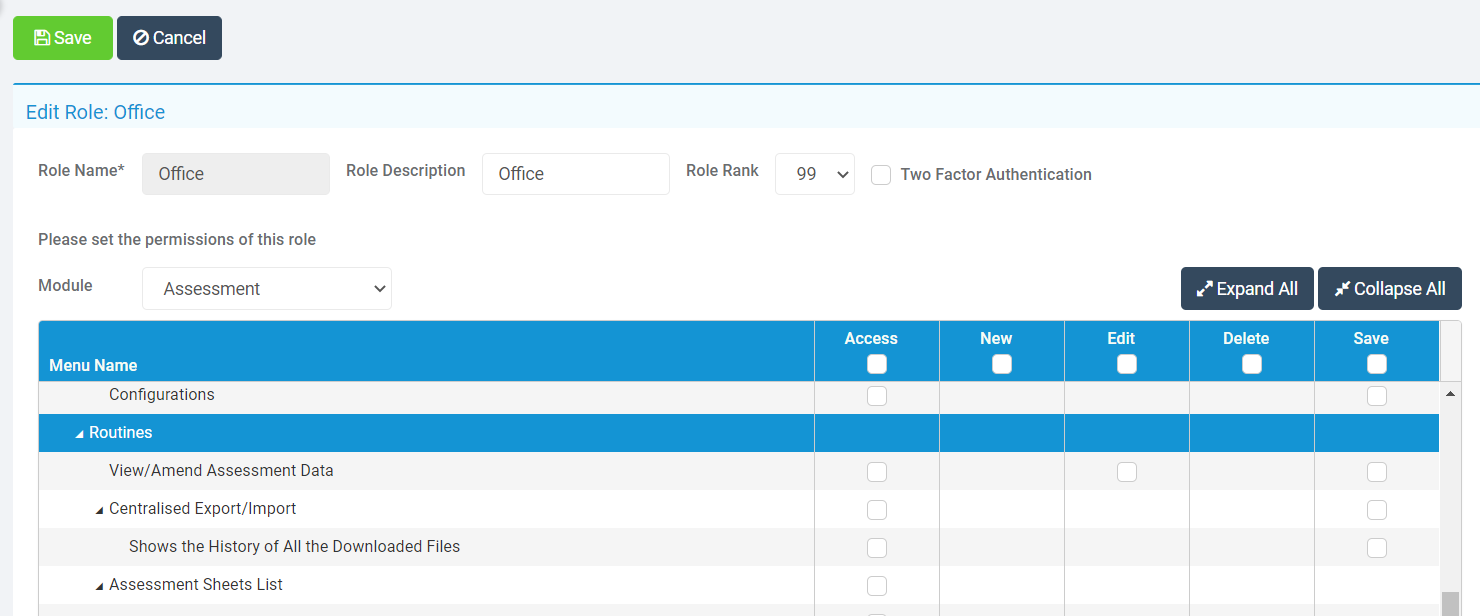The width and height of the screenshot is (1480, 616).
Task: Check the Delete column header checkbox
Action: (x=1251, y=364)
